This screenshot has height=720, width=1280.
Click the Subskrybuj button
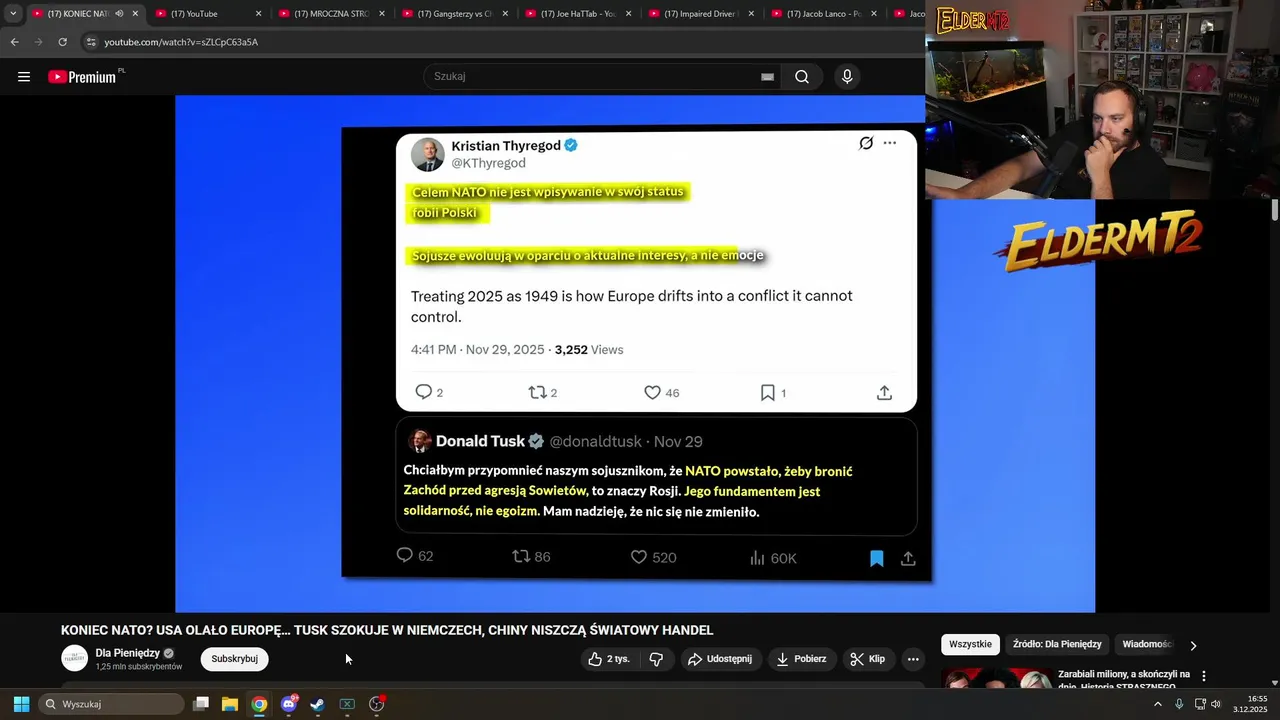[234, 659]
